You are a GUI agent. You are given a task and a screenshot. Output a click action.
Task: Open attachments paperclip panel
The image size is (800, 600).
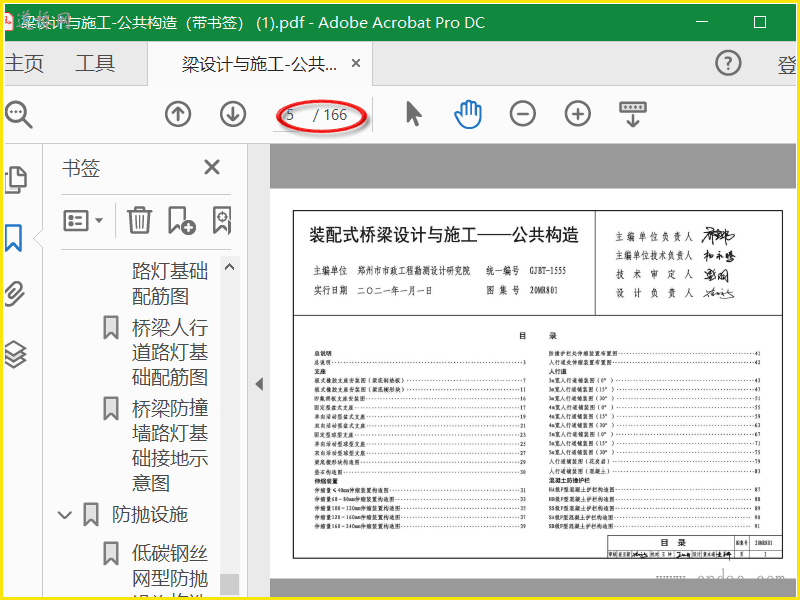[15, 294]
